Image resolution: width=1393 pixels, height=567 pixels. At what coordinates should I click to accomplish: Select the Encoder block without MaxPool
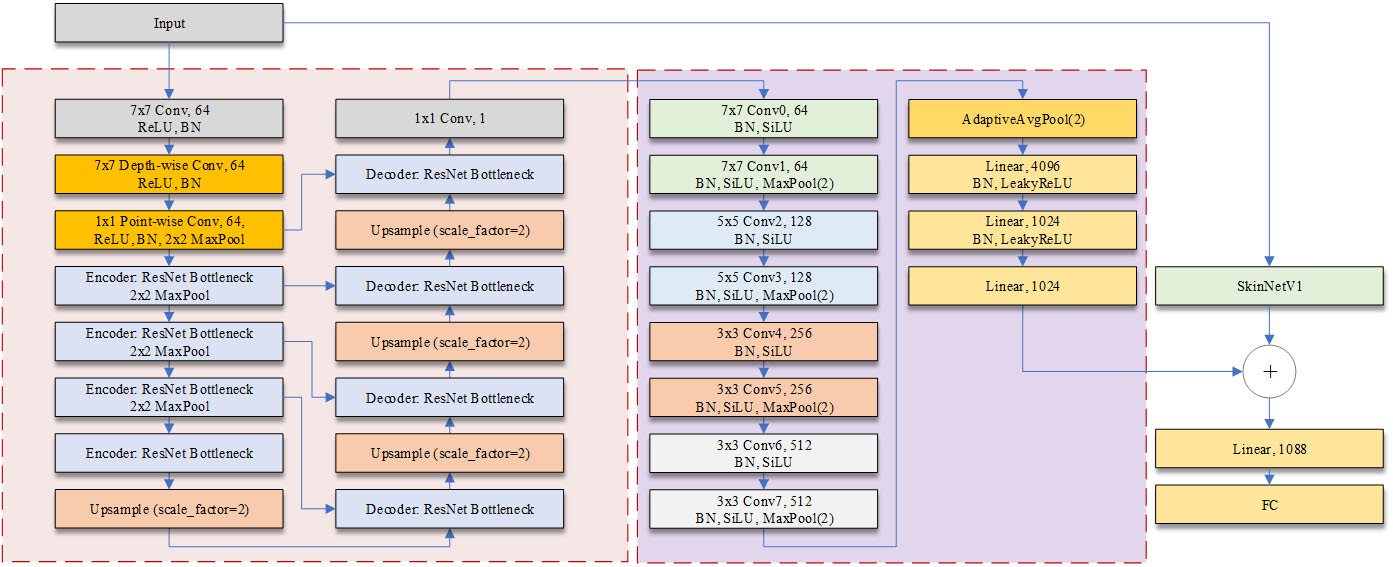169,453
